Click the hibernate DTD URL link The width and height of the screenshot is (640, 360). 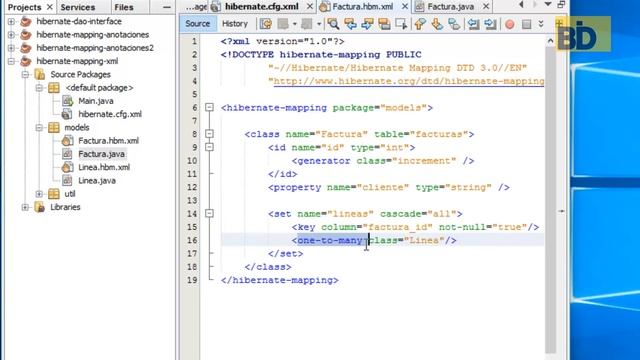point(409,81)
